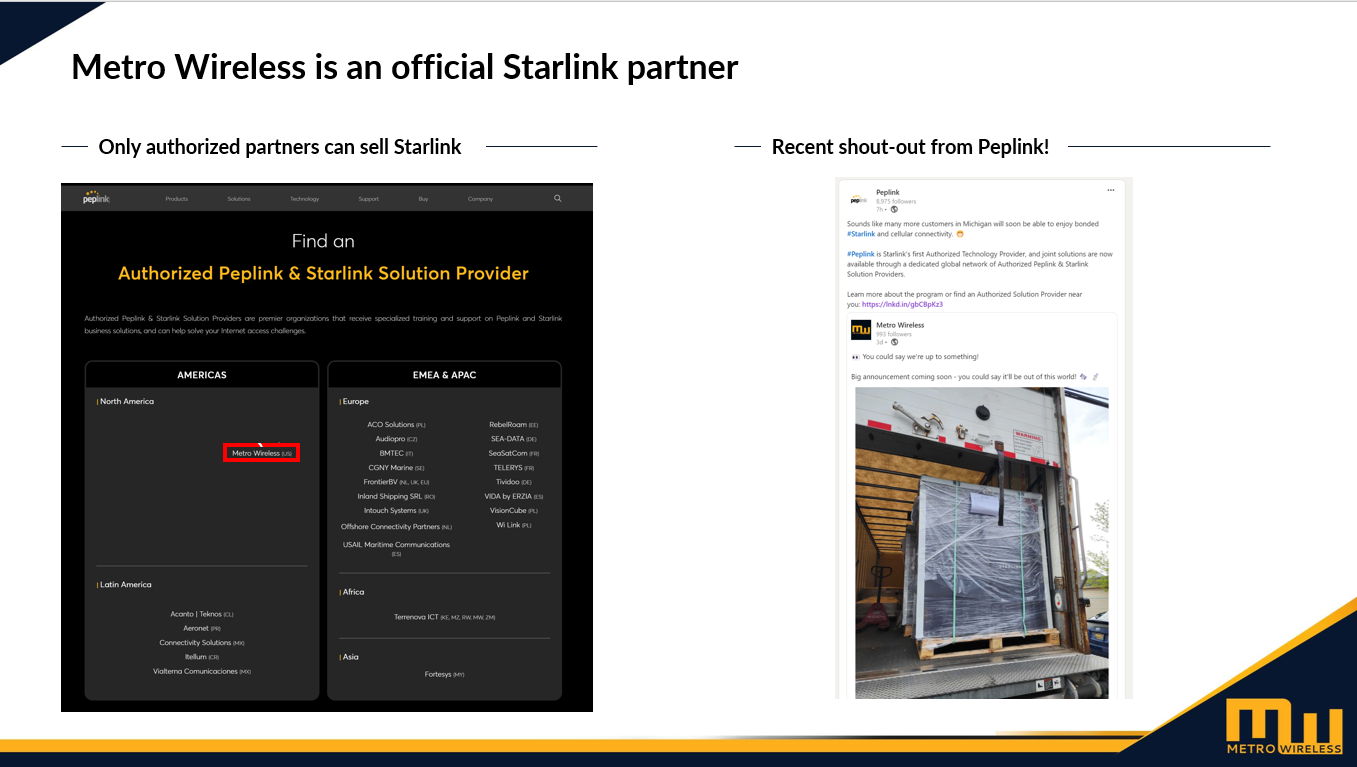Click the Fortesys provider link

[x=445, y=674]
